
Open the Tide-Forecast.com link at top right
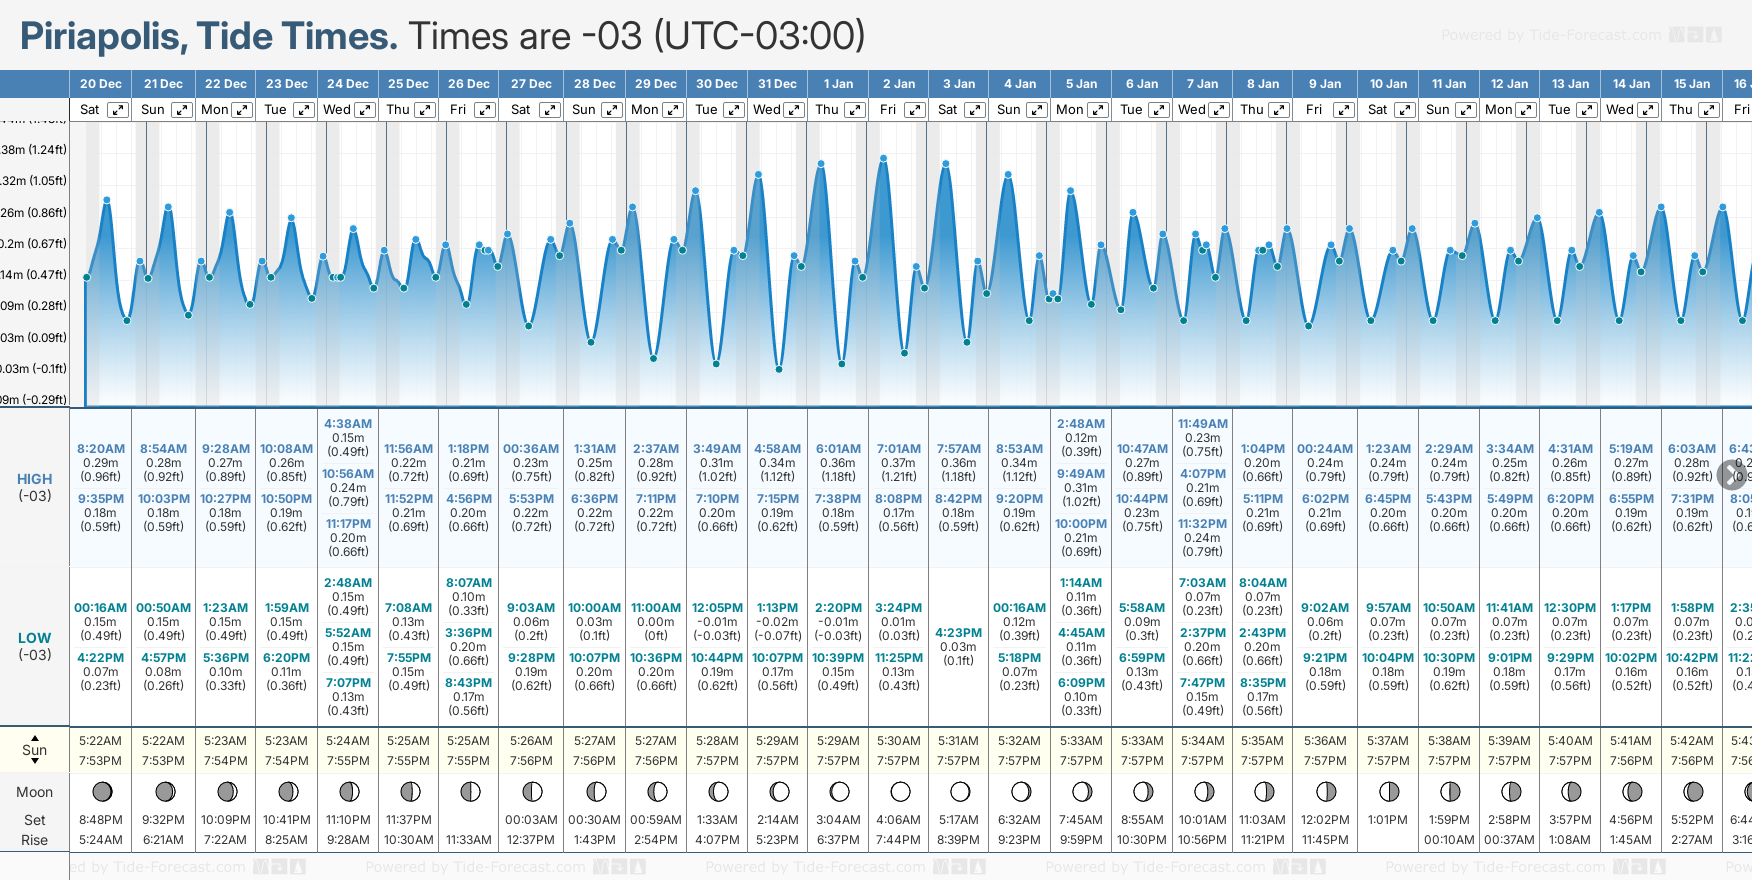[1550, 35]
